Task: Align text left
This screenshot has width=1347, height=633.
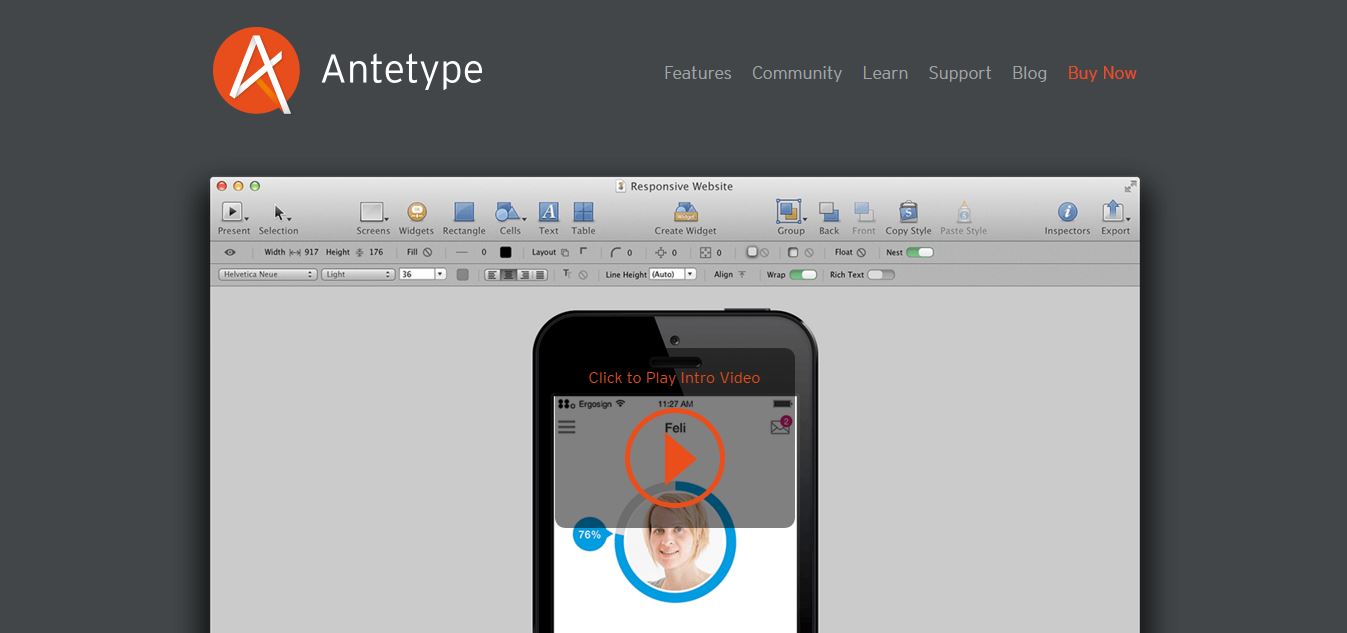Action: [492, 275]
